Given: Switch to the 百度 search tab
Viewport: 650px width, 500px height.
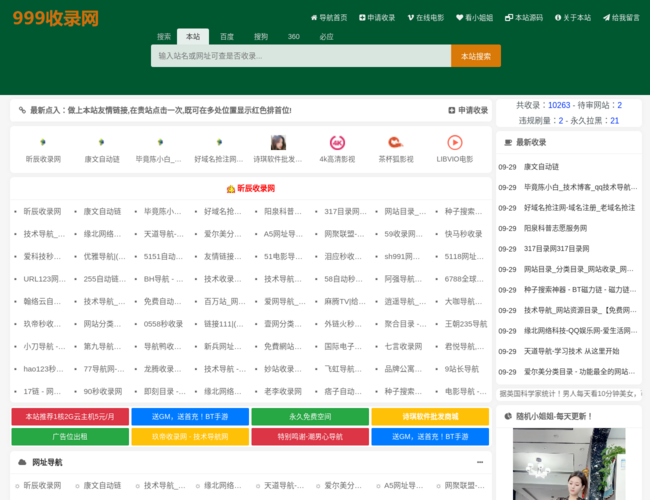Looking at the screenshot, I should point(227,36).
